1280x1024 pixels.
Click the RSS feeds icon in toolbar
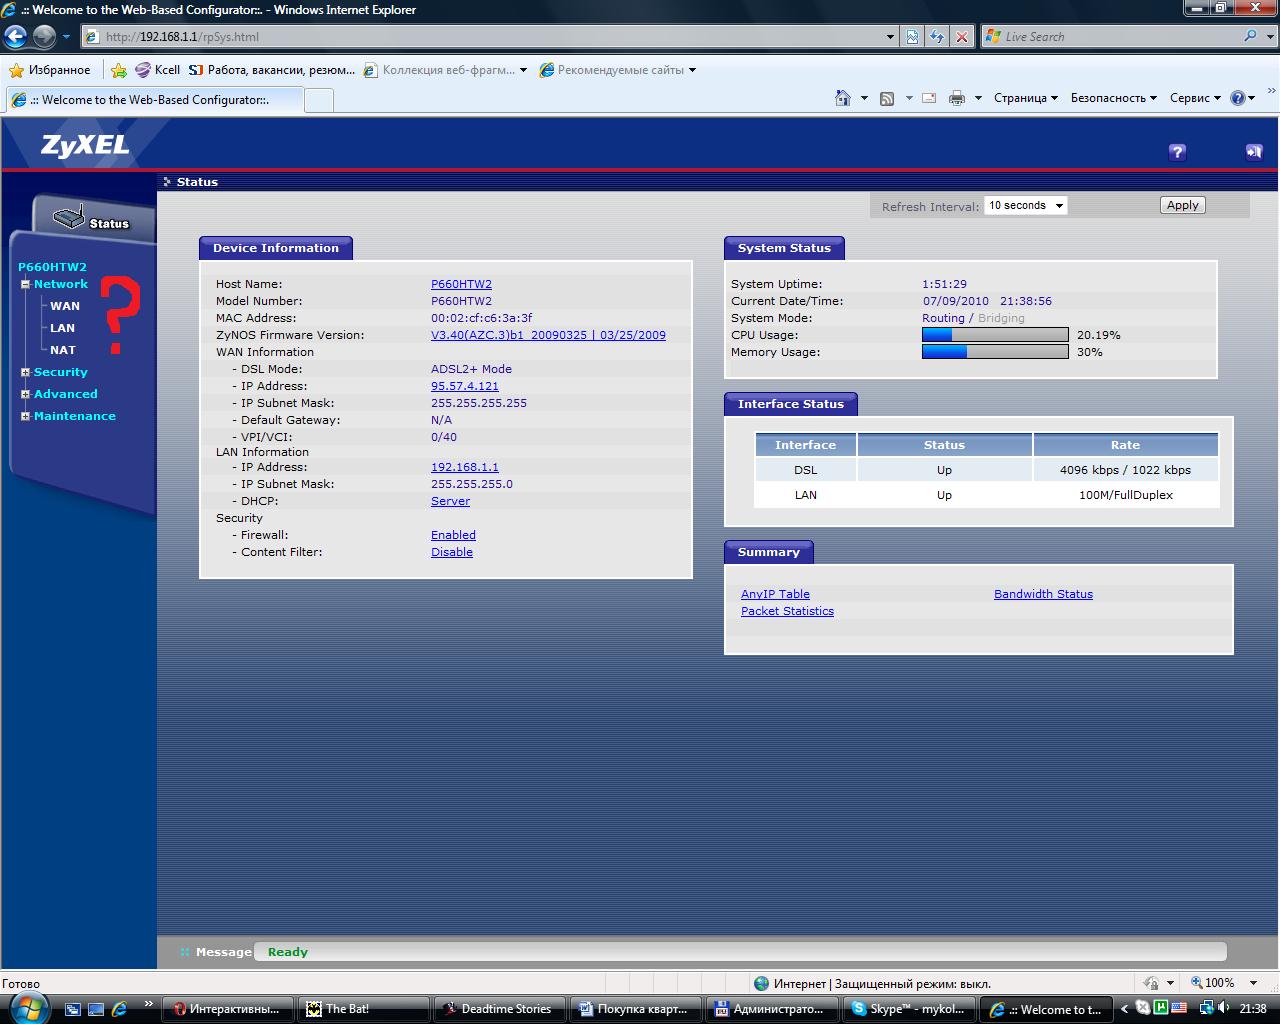click(x=887, y=98)
